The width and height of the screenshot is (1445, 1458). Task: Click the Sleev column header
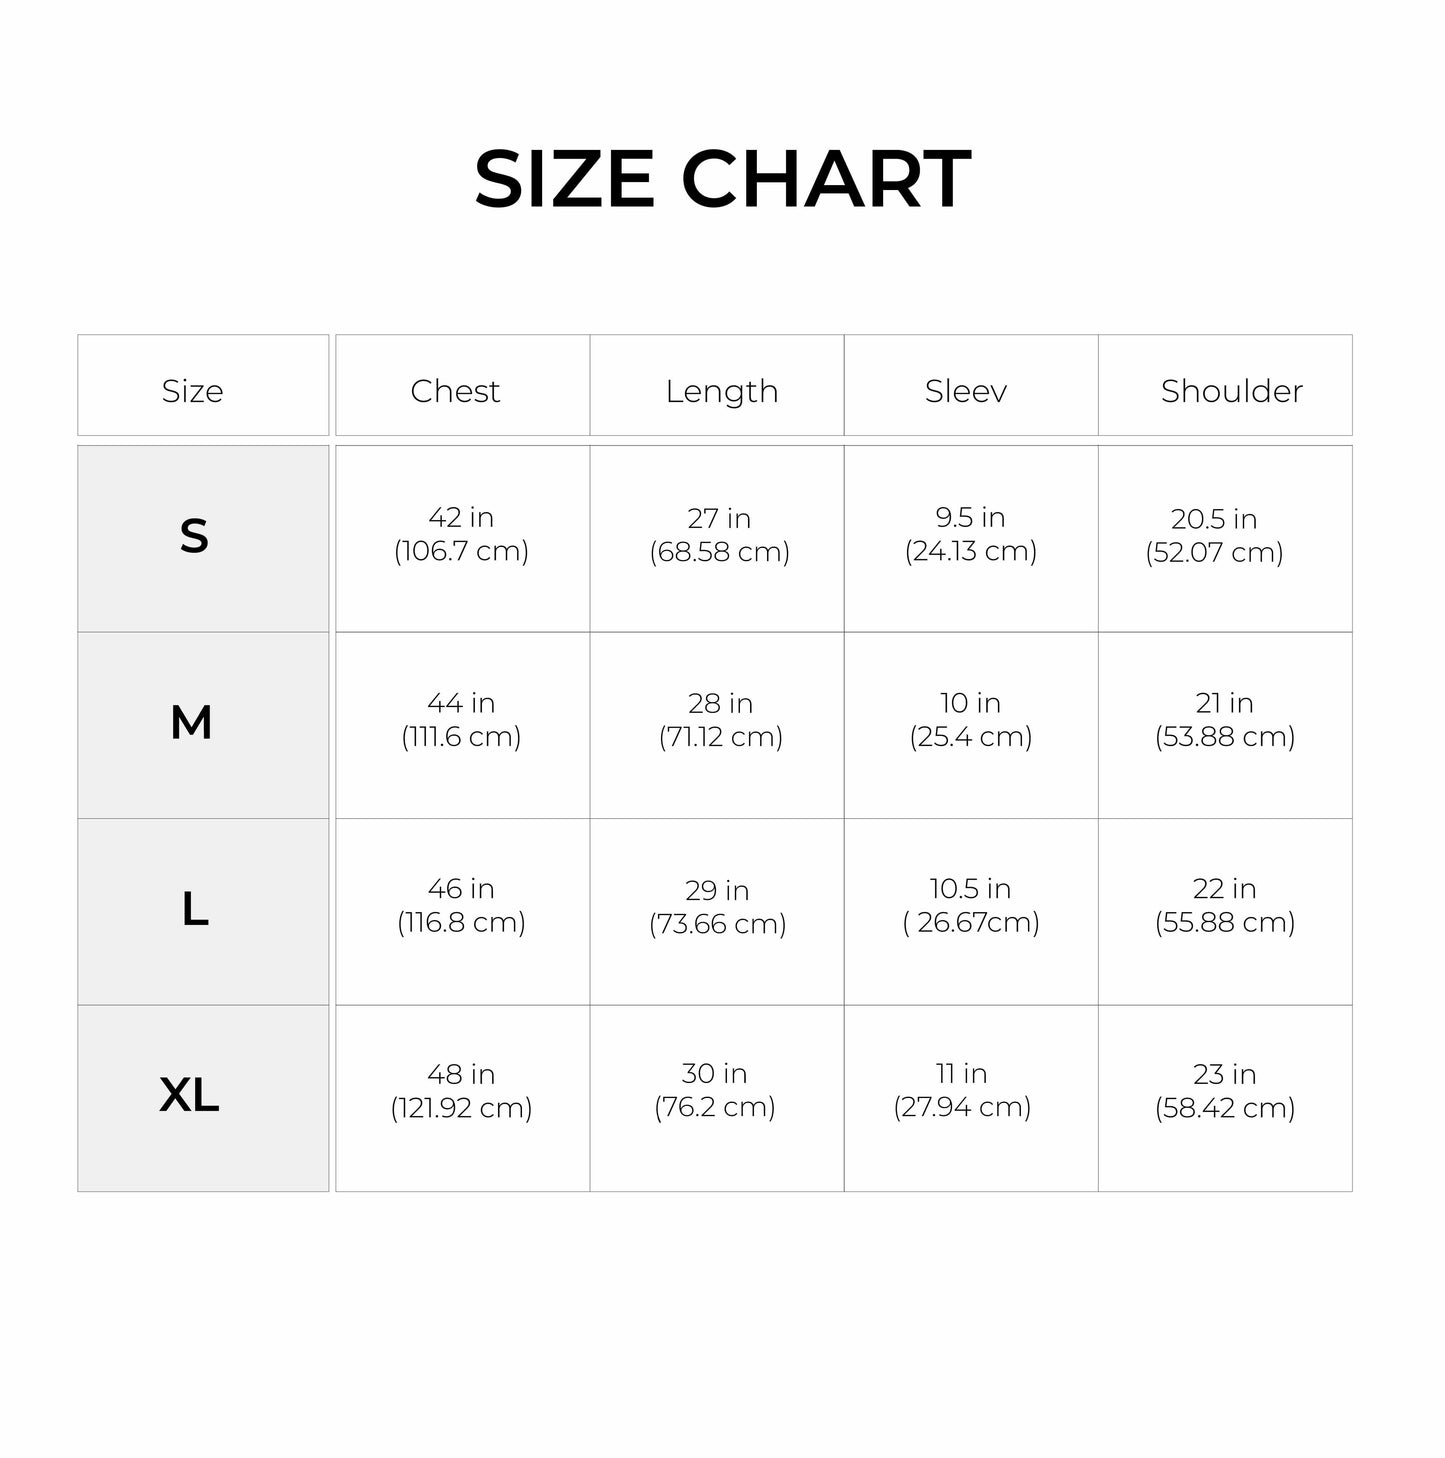pyautogui.click(x=966, y=390)
